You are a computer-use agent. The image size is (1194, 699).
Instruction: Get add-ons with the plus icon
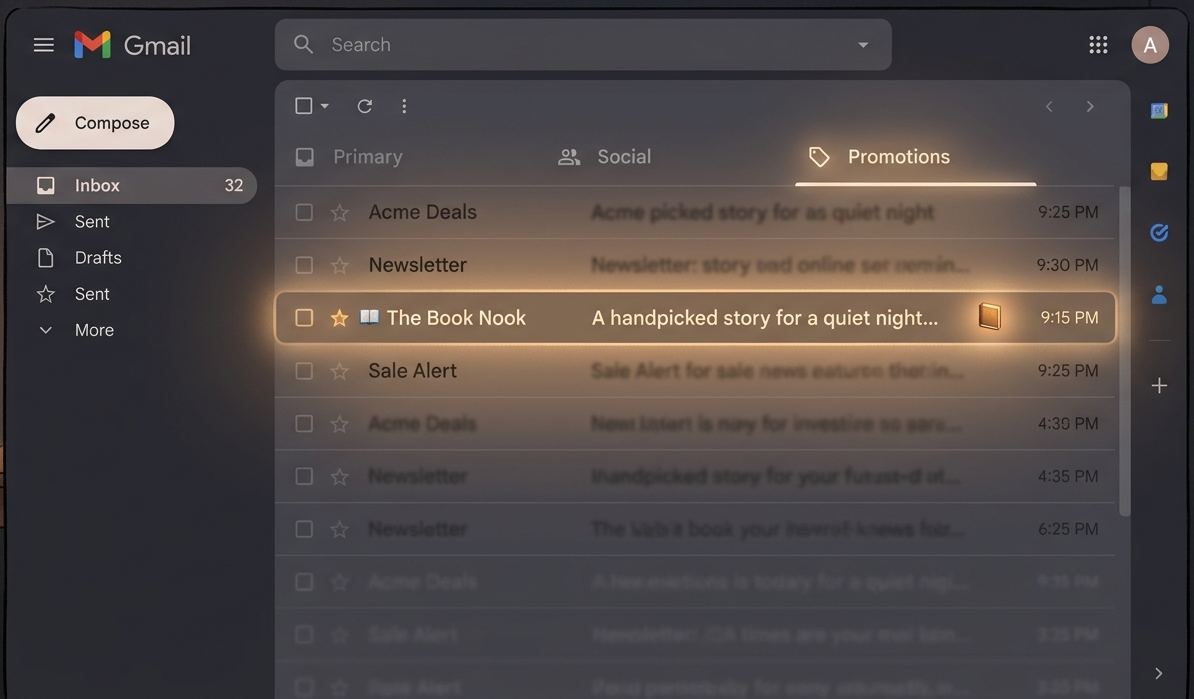point(1159,385)
